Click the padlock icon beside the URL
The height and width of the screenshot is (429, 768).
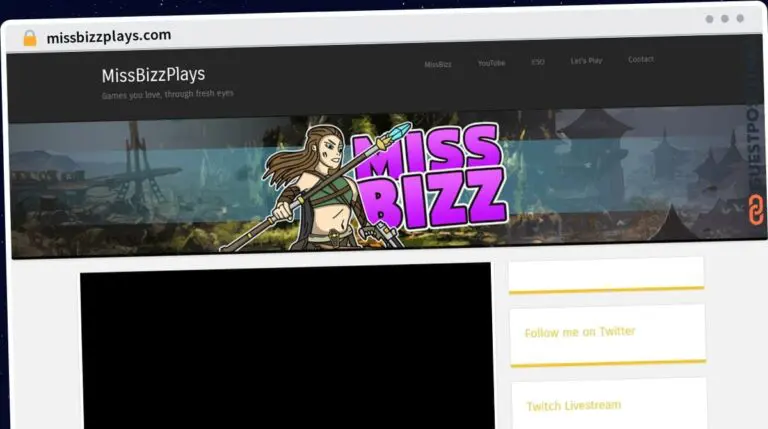click(x=30, y=38)
